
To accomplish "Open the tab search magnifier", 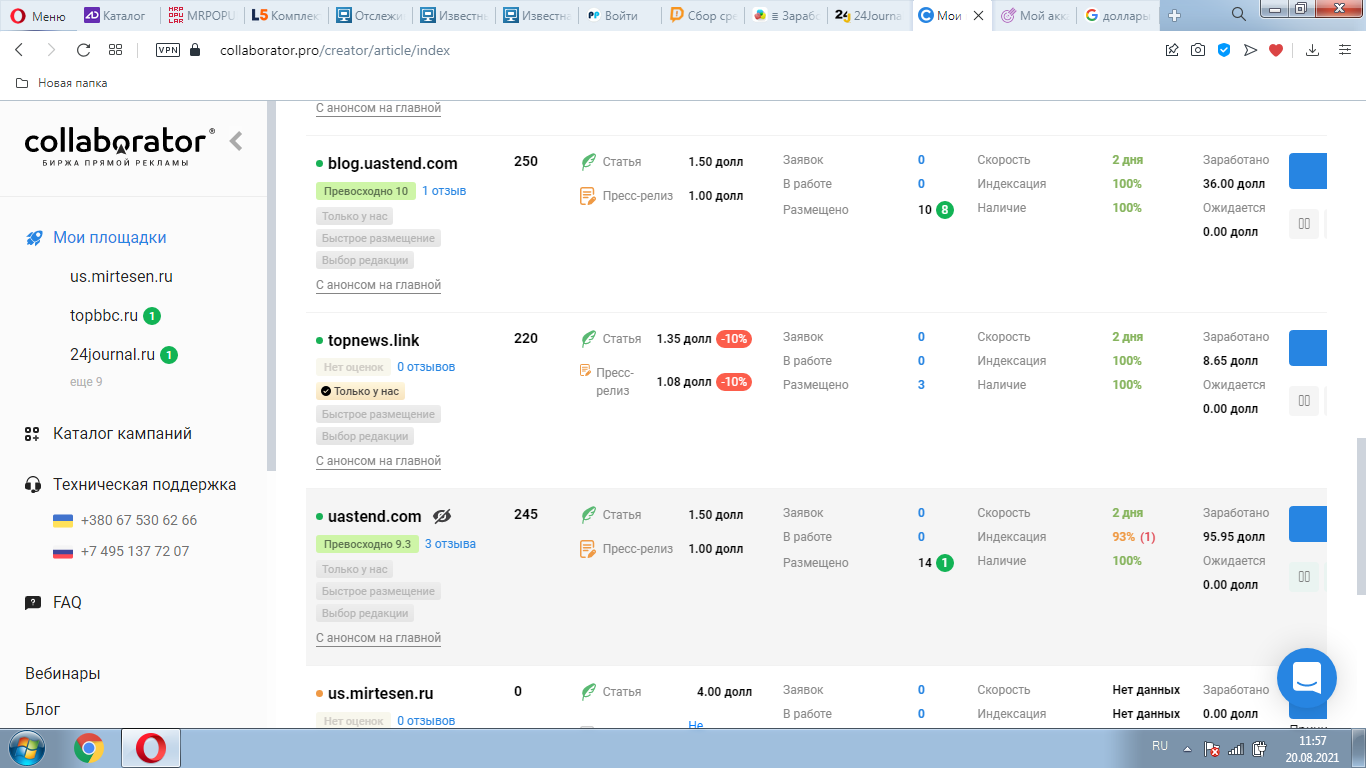I will (x=1239, y=14).
